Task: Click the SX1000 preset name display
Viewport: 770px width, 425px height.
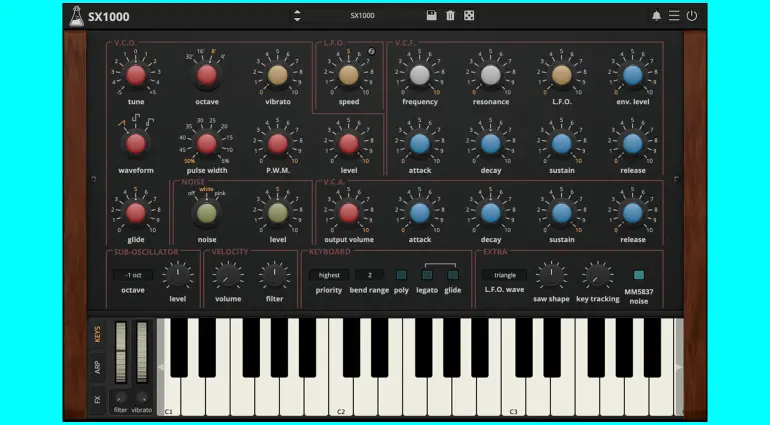Action: [363, 16]
